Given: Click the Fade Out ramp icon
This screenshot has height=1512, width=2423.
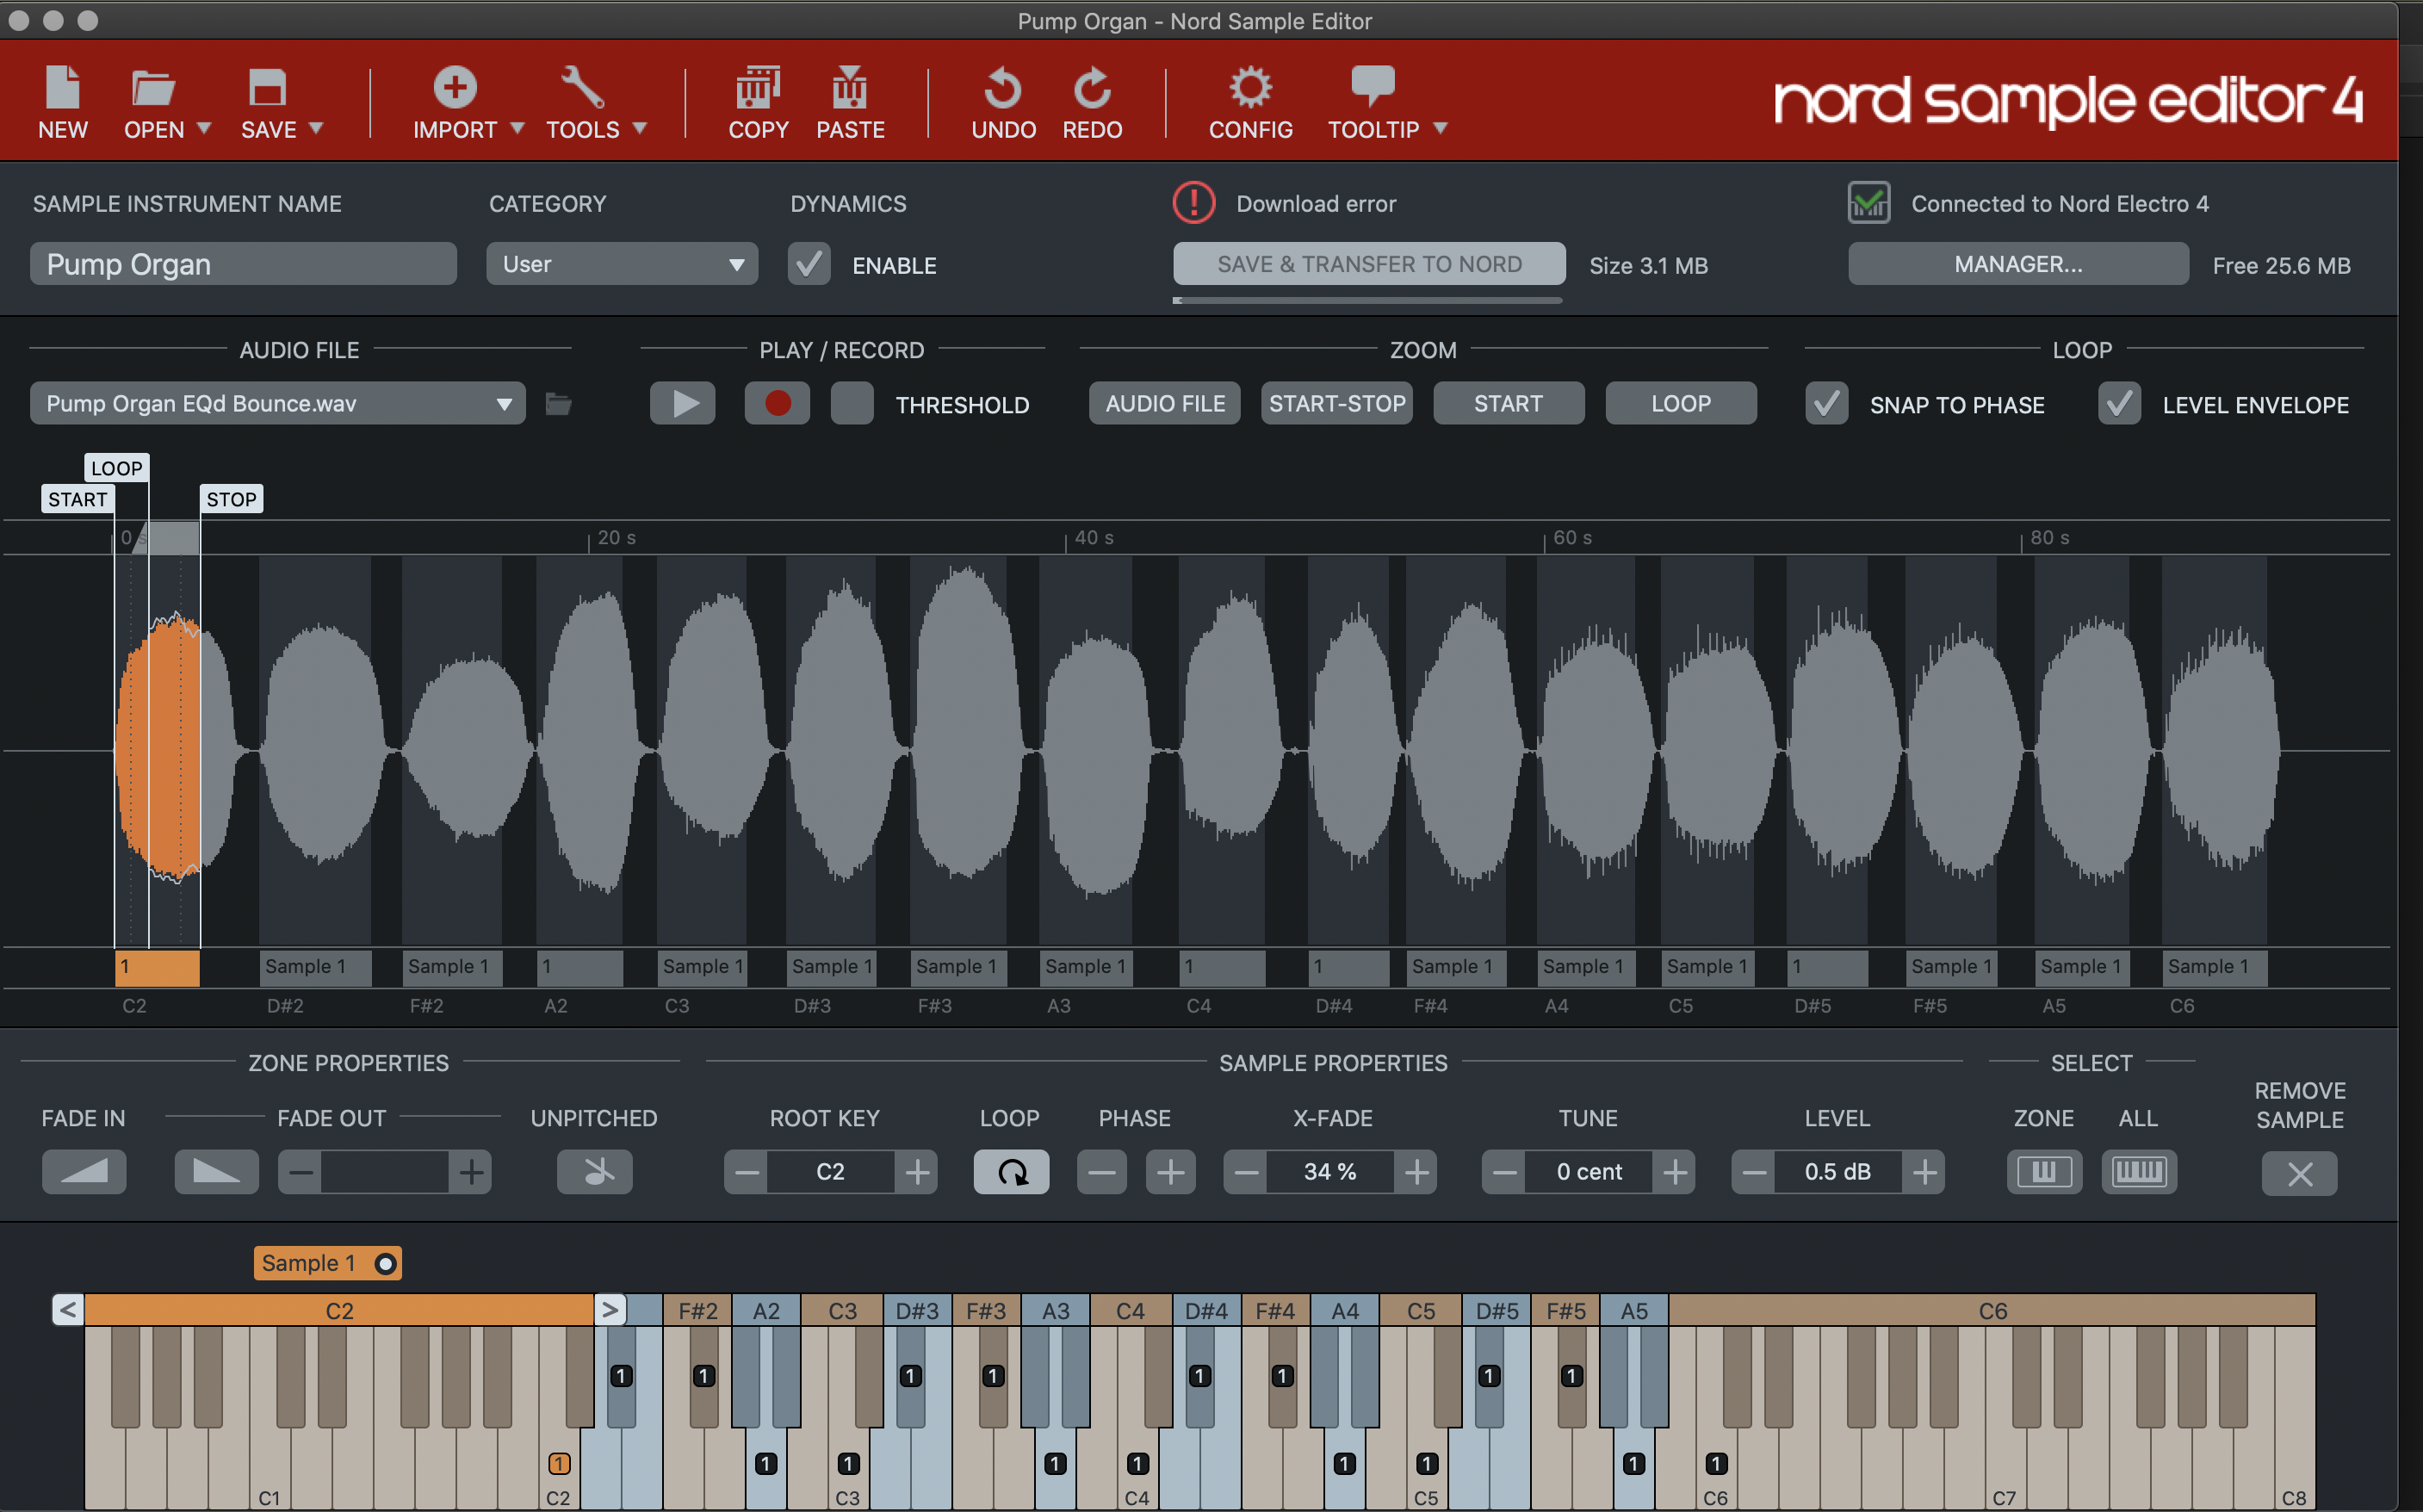Looking at the screenshot, I should click(216, 1172).
